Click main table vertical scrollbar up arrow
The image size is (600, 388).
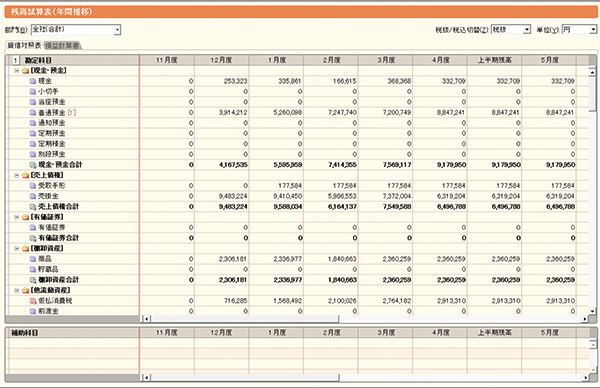tap(592, 72)
